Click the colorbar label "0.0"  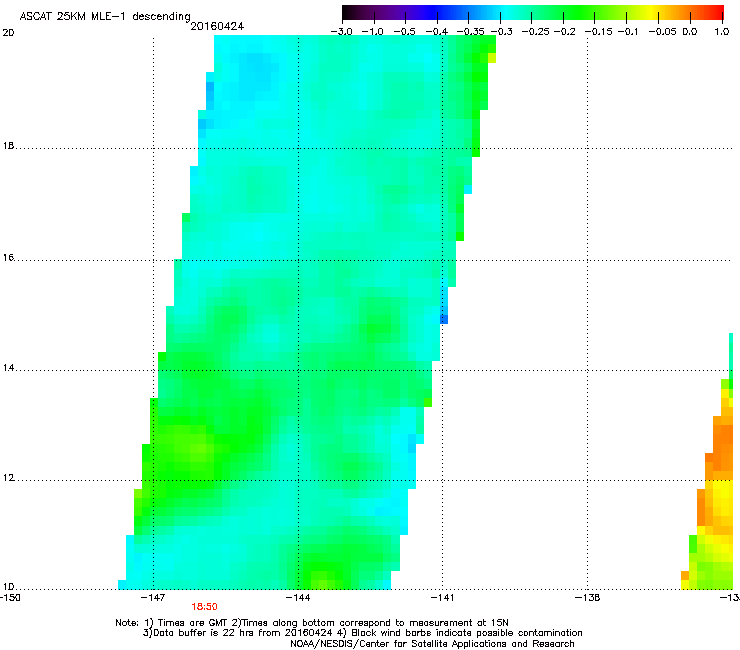690,32
